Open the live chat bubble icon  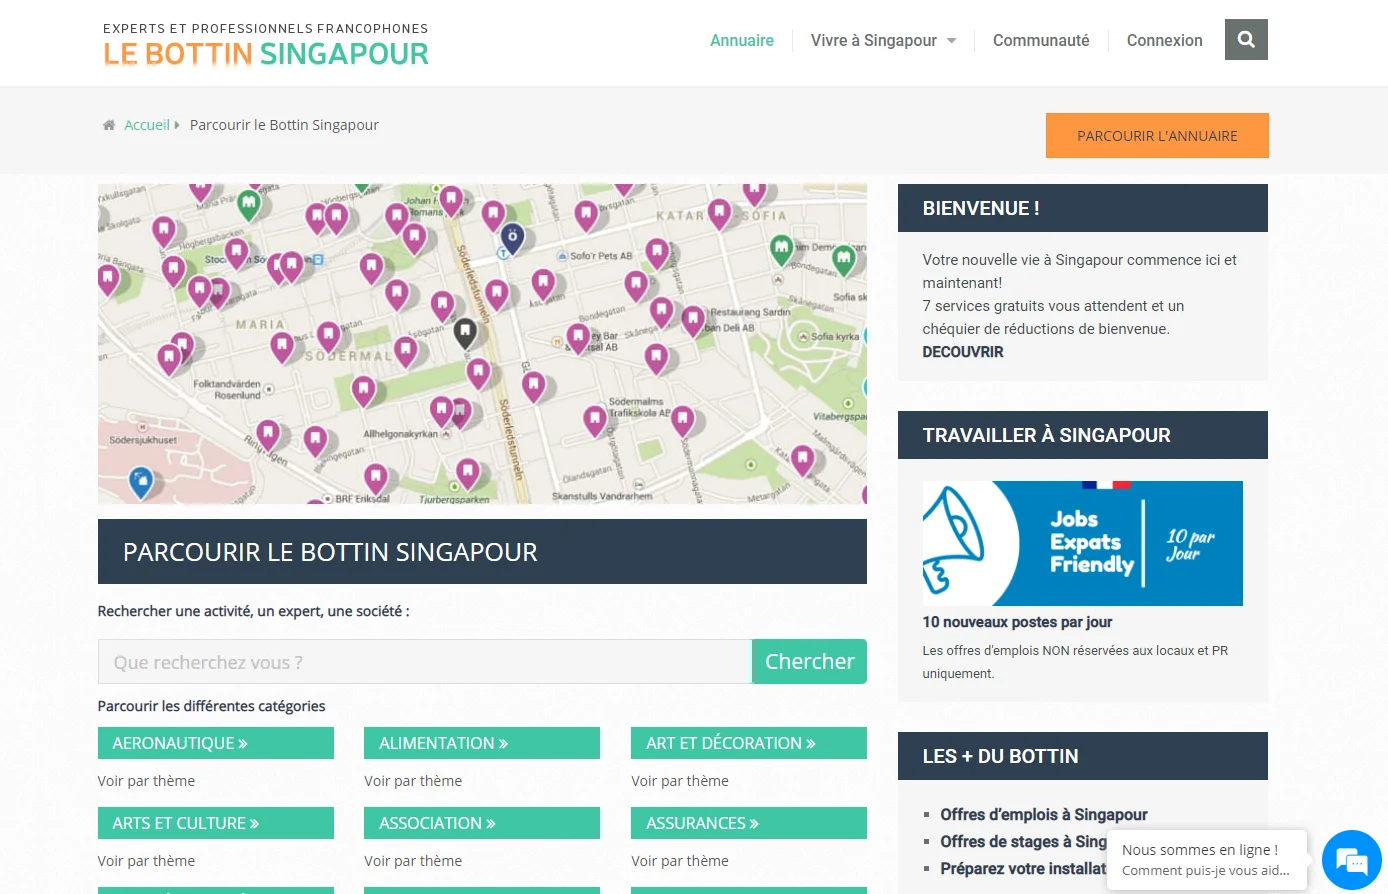[1351, 860]
